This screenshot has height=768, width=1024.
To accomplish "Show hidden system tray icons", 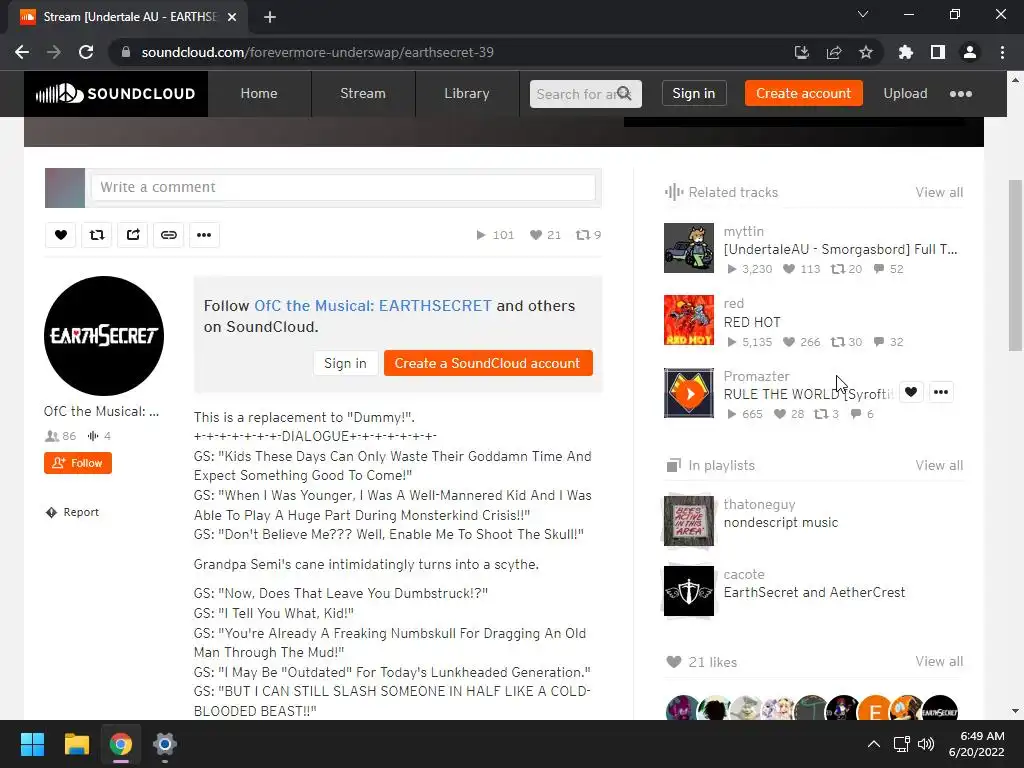I will (x=874, y=744).
